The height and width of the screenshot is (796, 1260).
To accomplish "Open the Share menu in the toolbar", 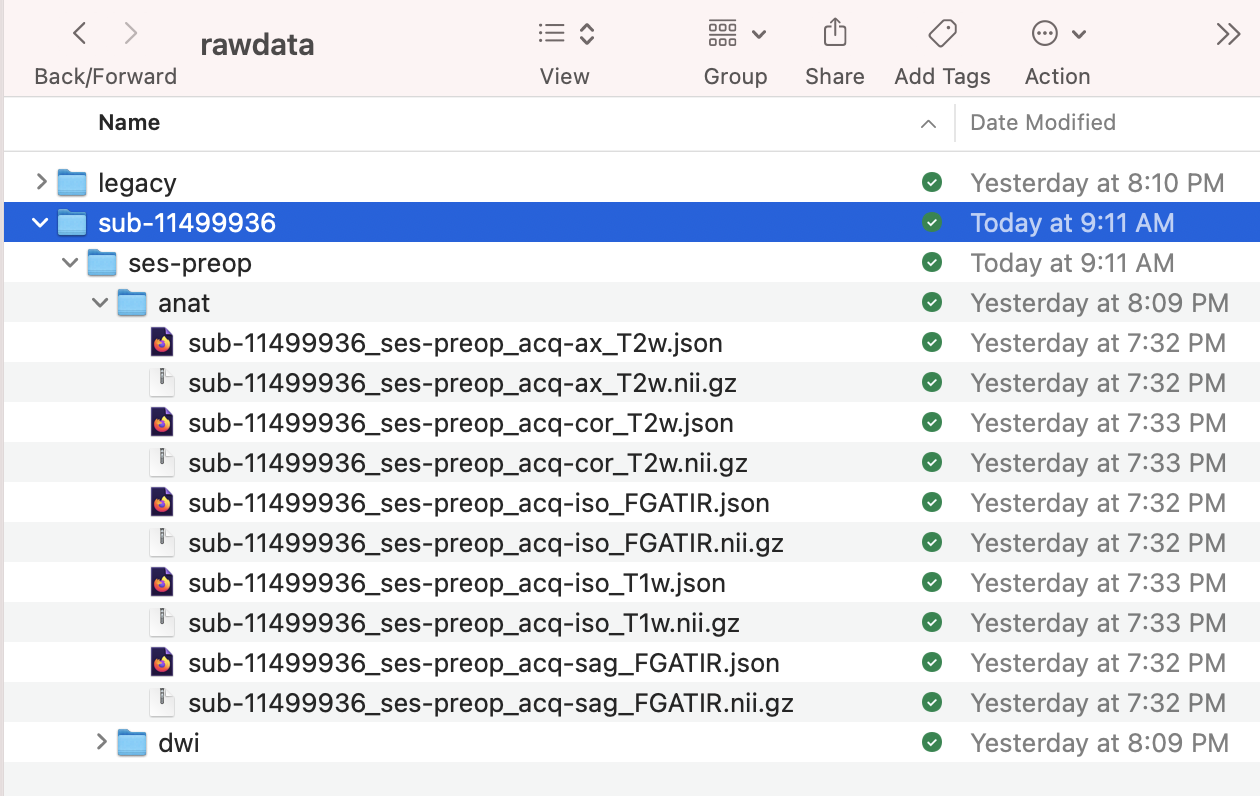I will click(x=835, y=33).
